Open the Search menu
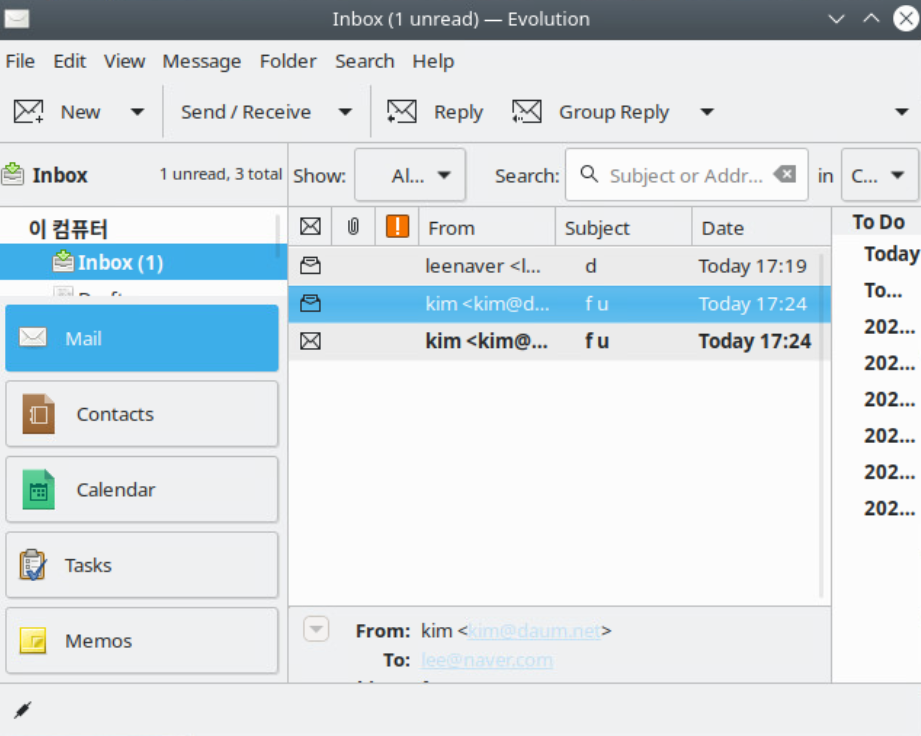Viewport: 921px width, 736px height. 364,61
